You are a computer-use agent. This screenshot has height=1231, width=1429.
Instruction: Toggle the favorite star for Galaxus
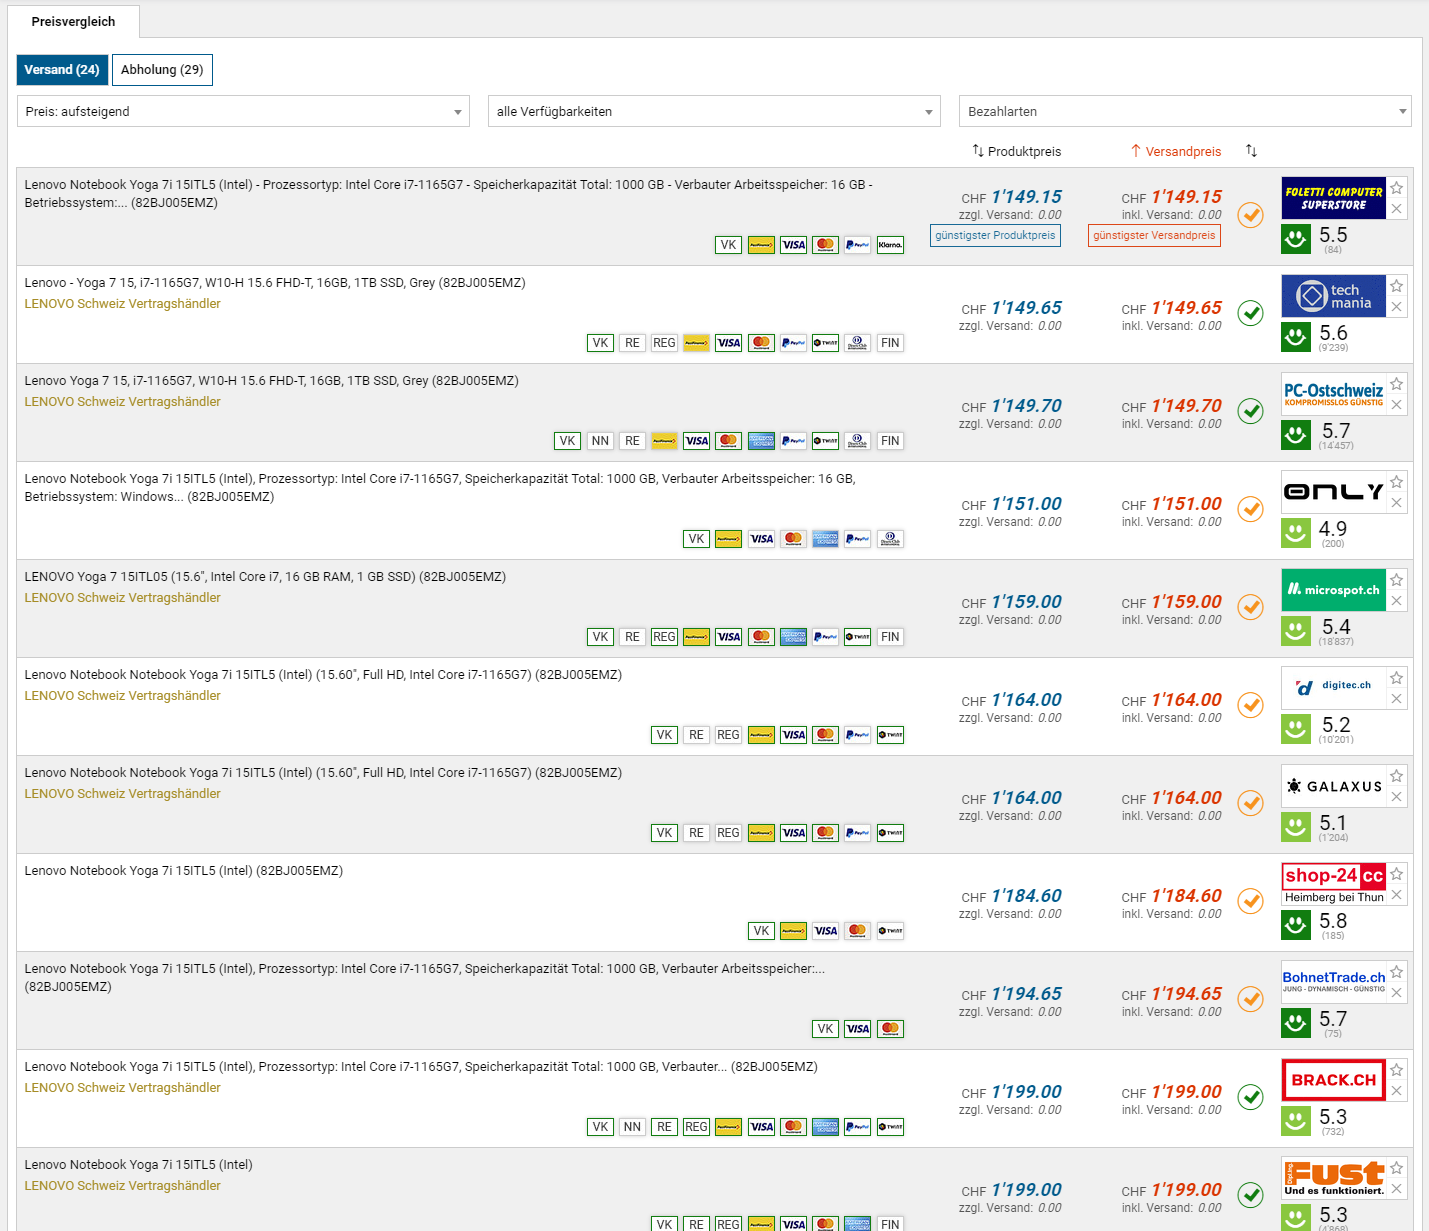(x=1396, y=776)
